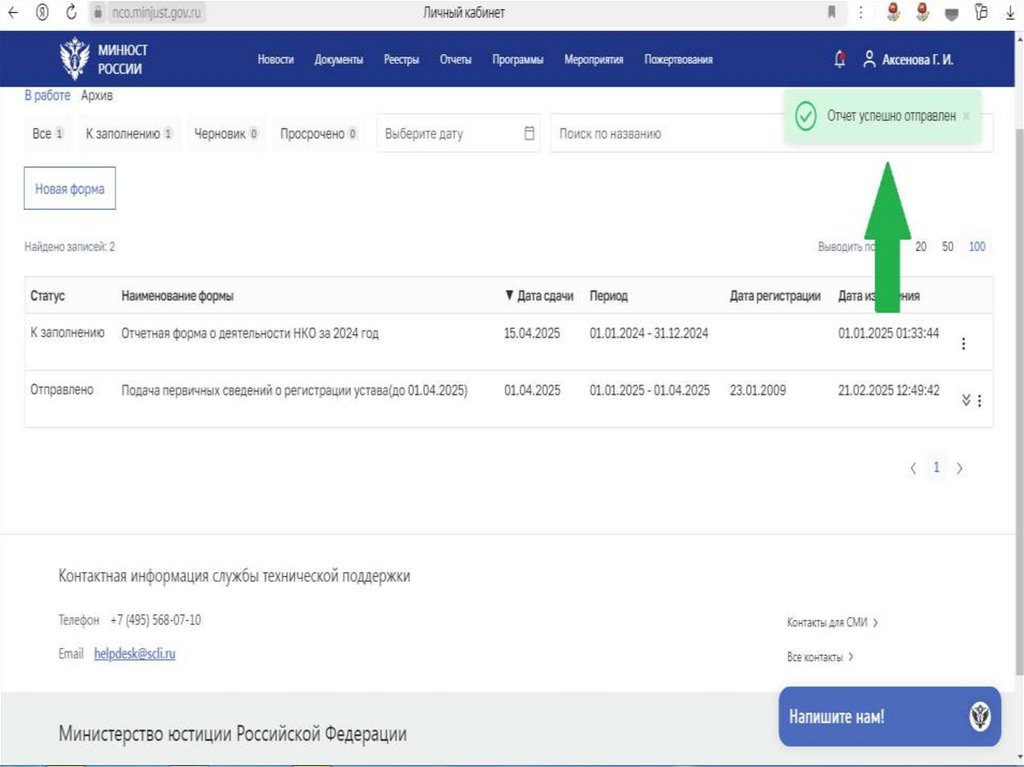This screenshot has height=767, width=1024.
Task: Open the notifications bell icon
Action: [x=839, y=59]
